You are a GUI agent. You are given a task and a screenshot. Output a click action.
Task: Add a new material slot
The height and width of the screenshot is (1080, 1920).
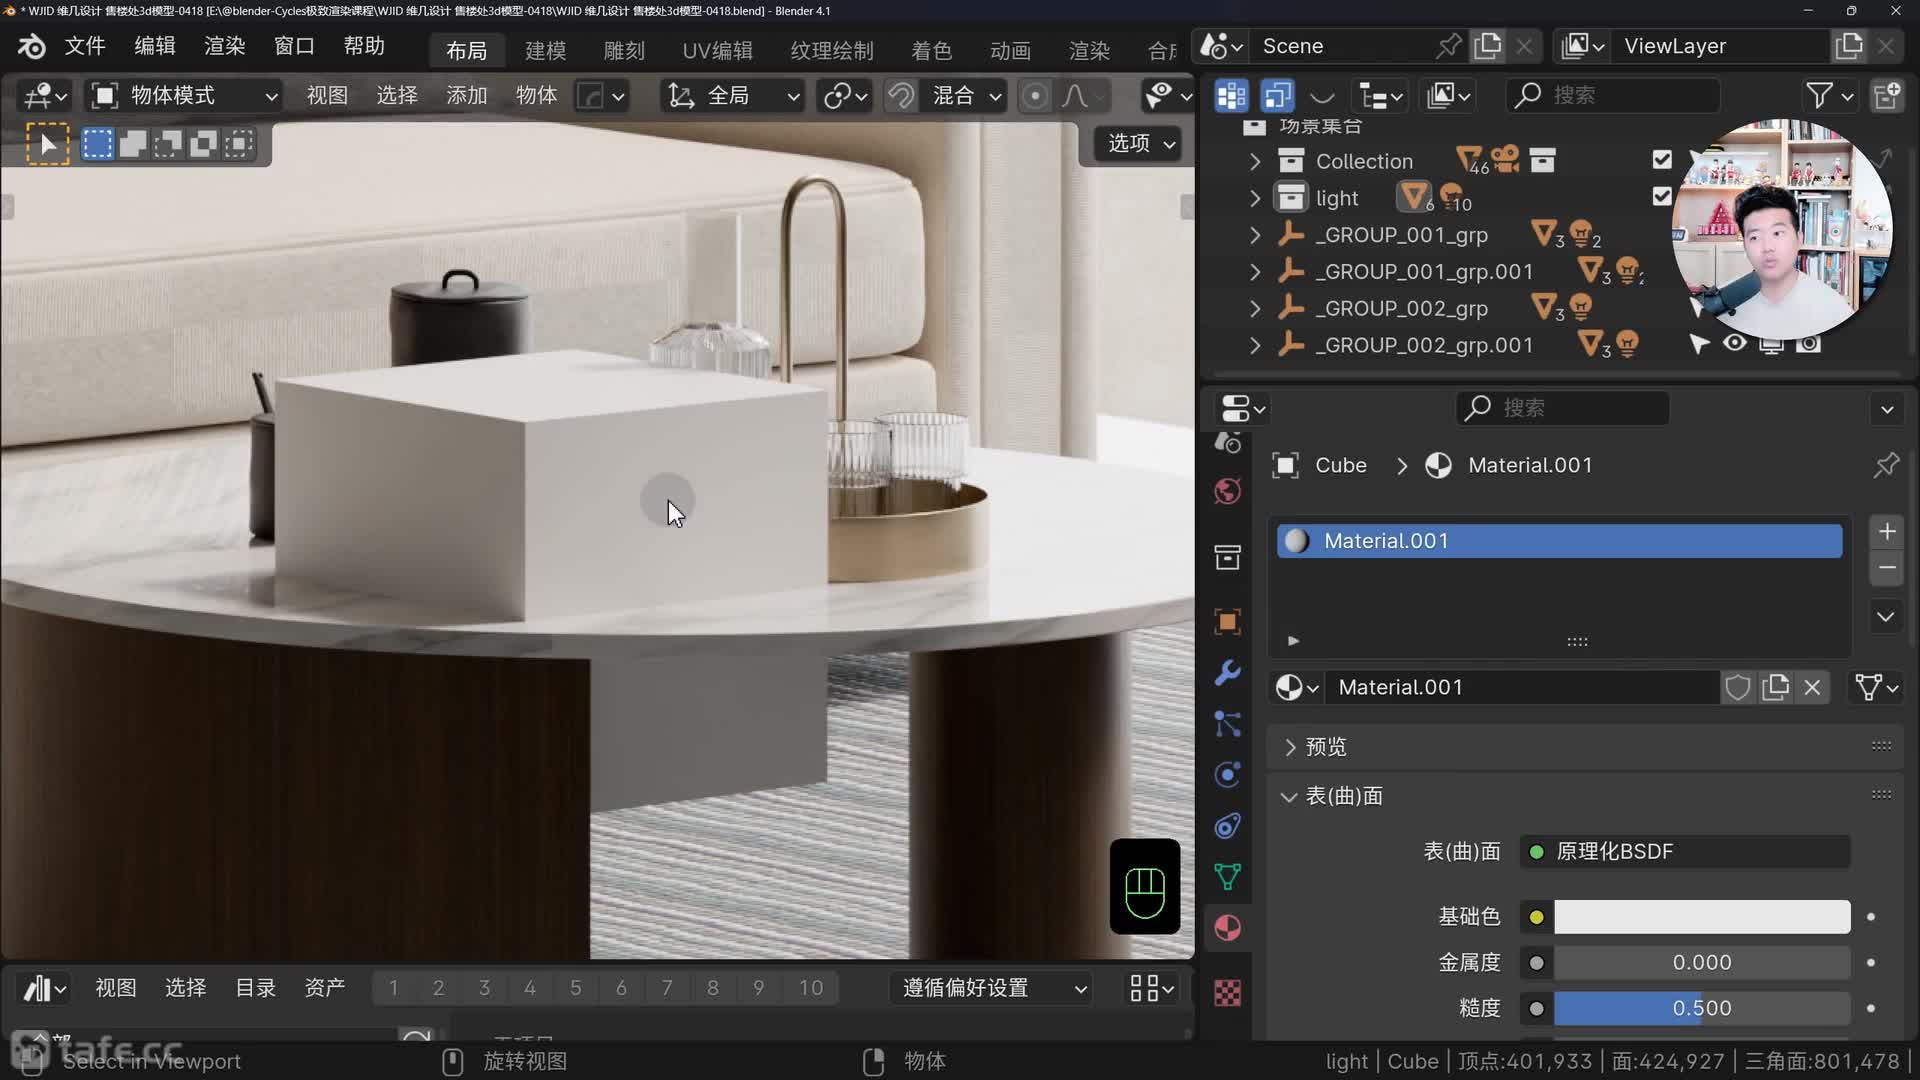pyautogui.click(x=1887, y=532)
